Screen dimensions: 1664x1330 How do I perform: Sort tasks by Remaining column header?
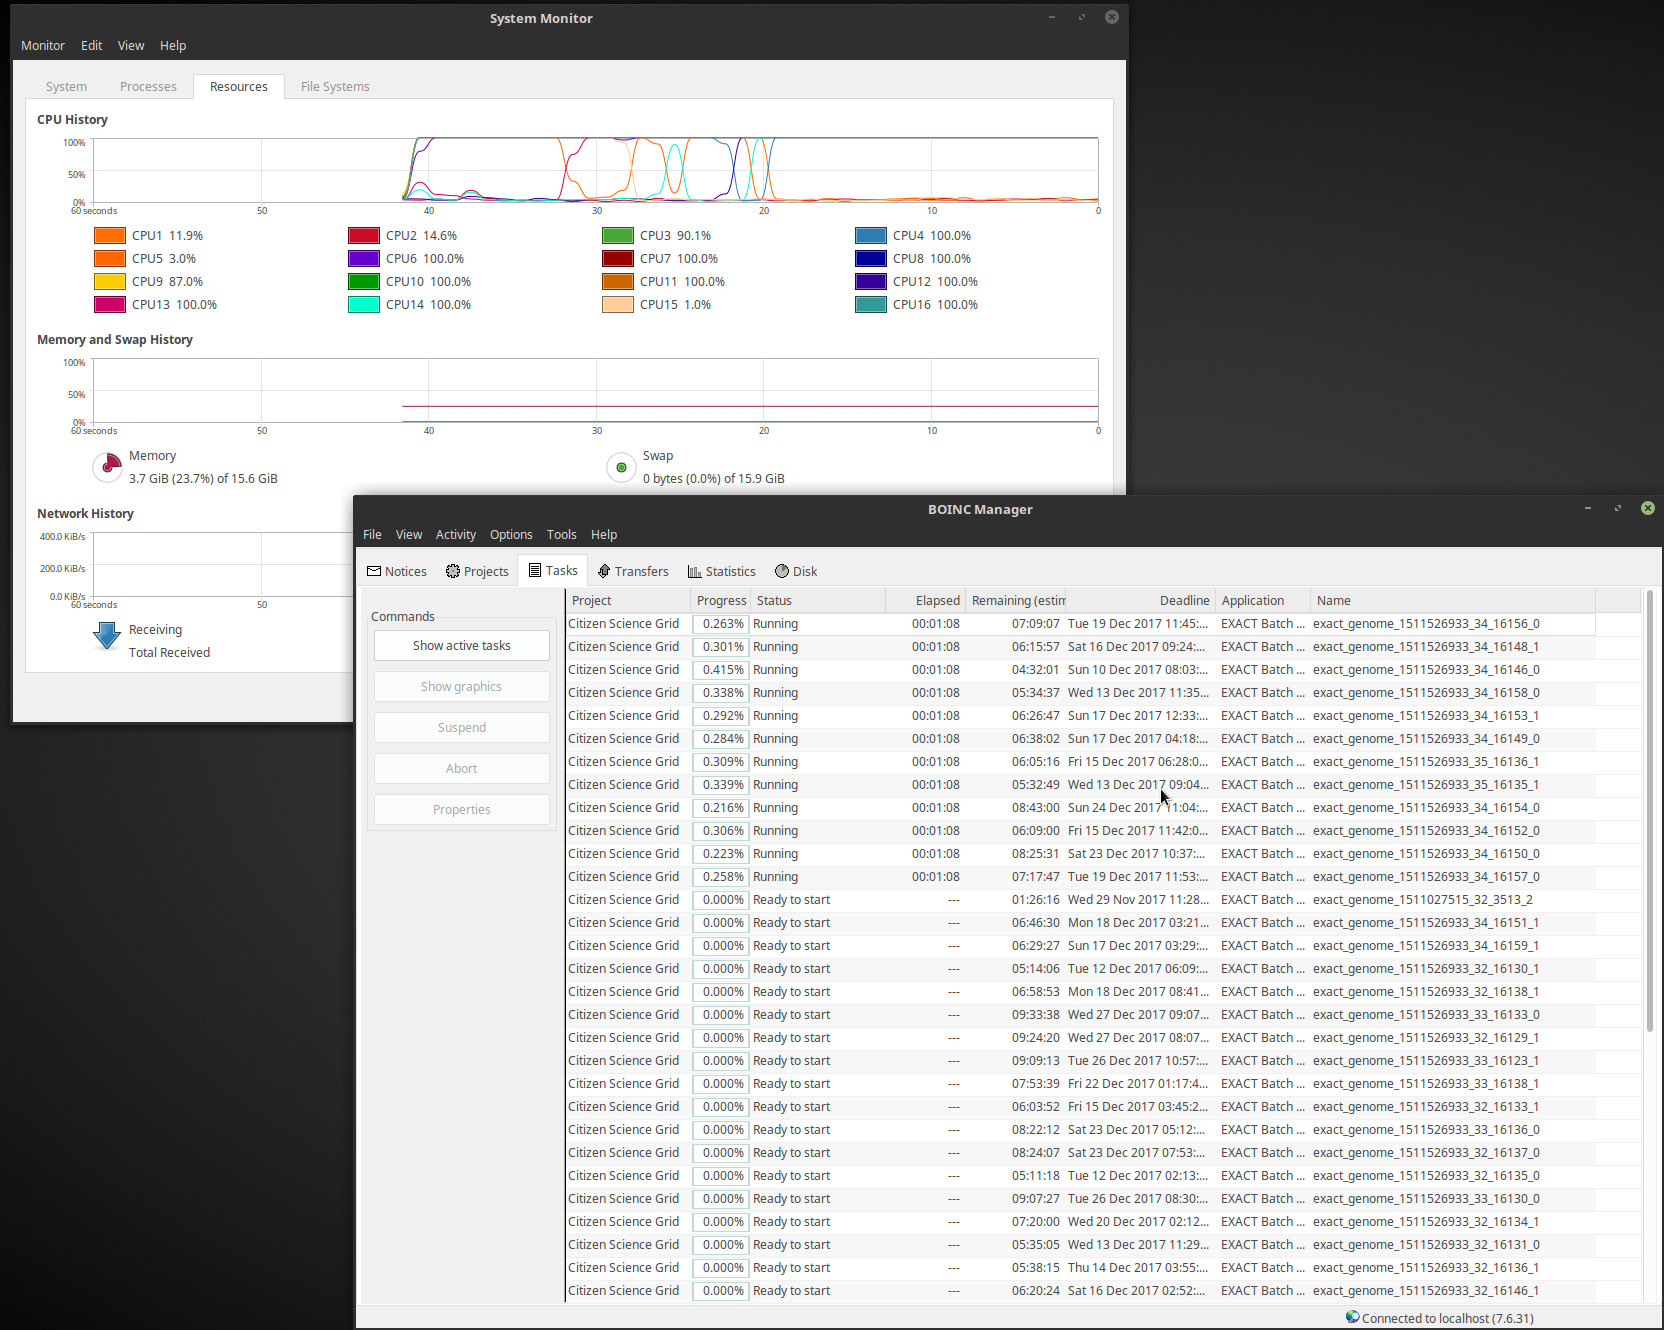(x=1016, y=601)
